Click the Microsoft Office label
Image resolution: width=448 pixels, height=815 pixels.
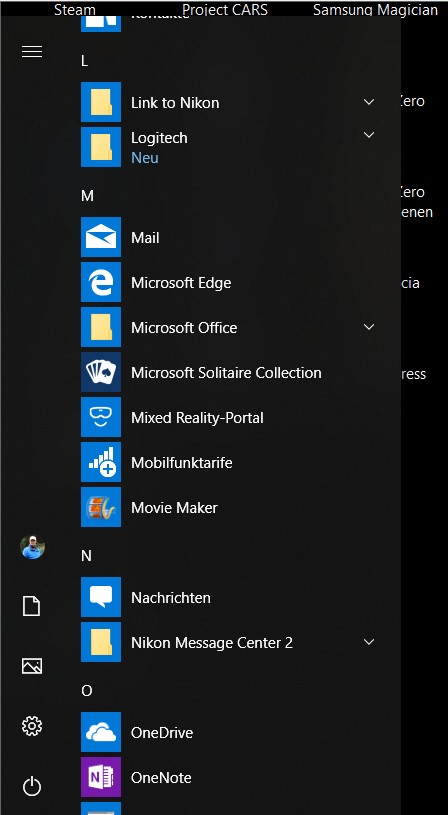click(x=184, y=328)
